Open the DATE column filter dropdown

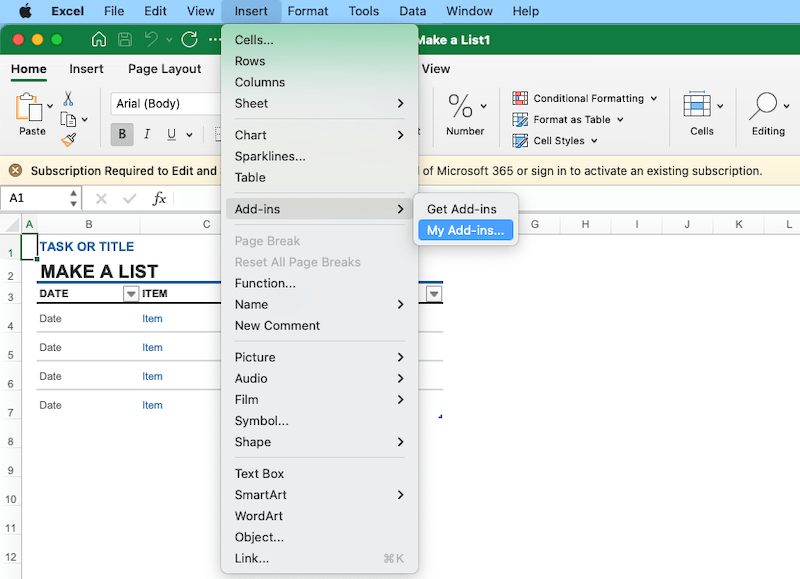click(131, 294)
